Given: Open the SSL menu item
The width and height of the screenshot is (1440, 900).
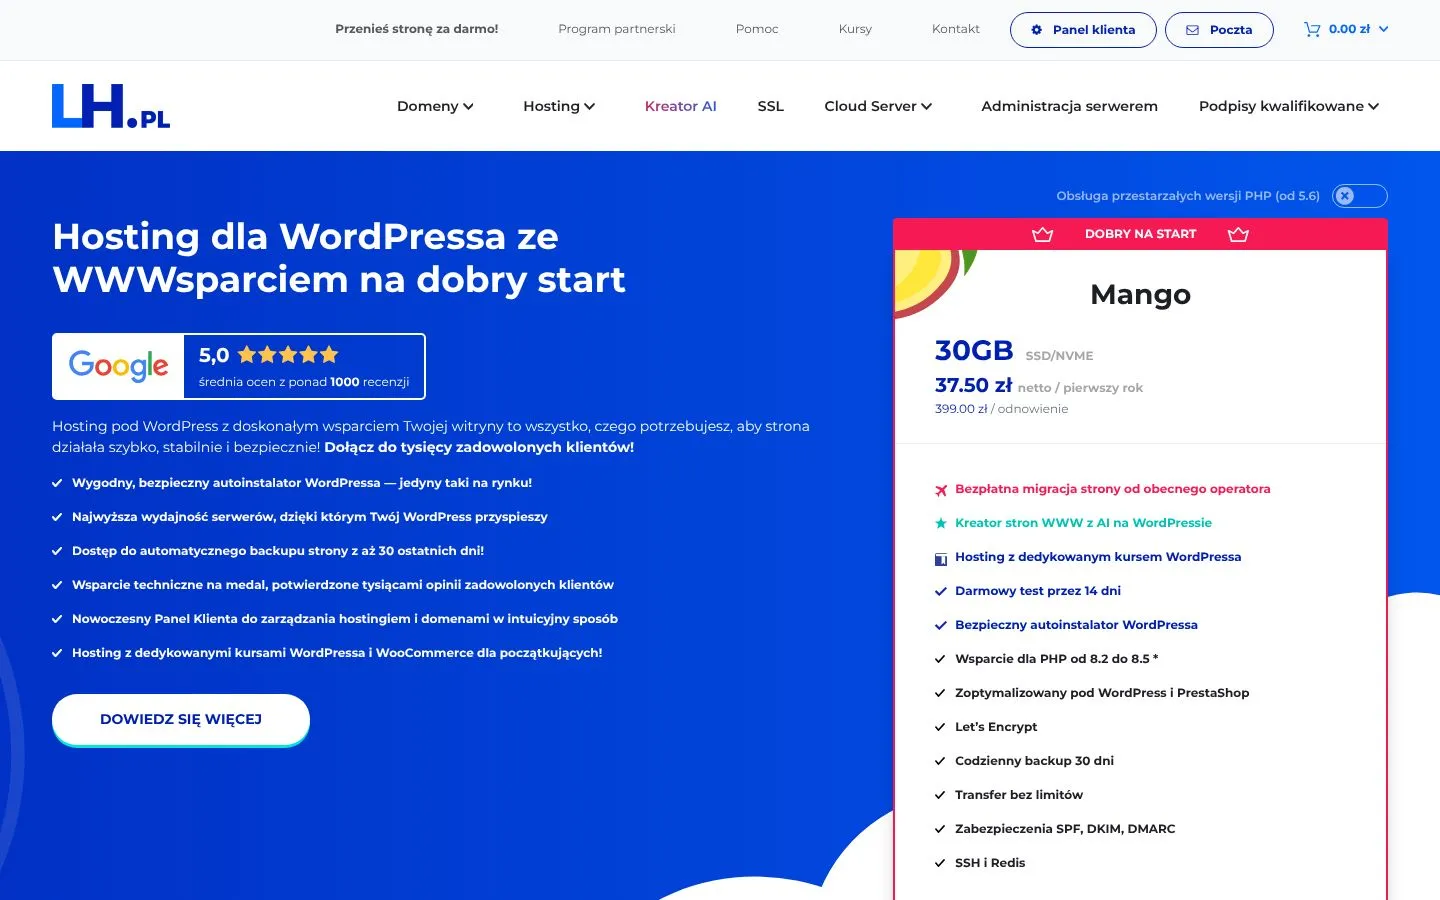Looking at the screenshot, I should (x=770, y=106).
